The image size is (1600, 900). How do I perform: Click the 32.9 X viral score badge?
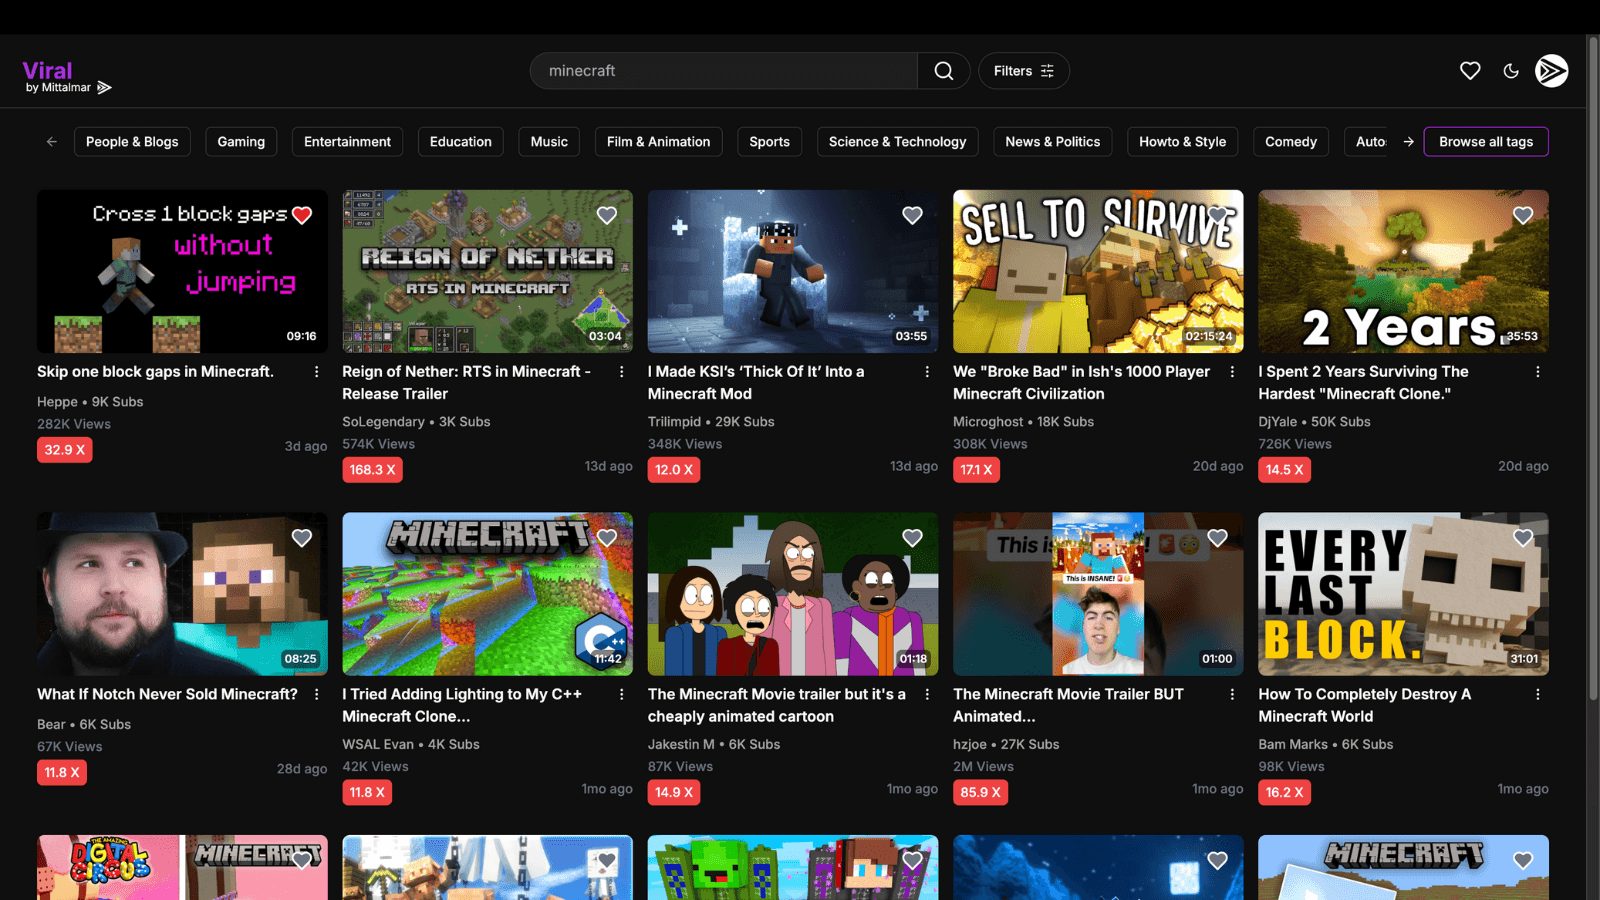pos(65,450)
